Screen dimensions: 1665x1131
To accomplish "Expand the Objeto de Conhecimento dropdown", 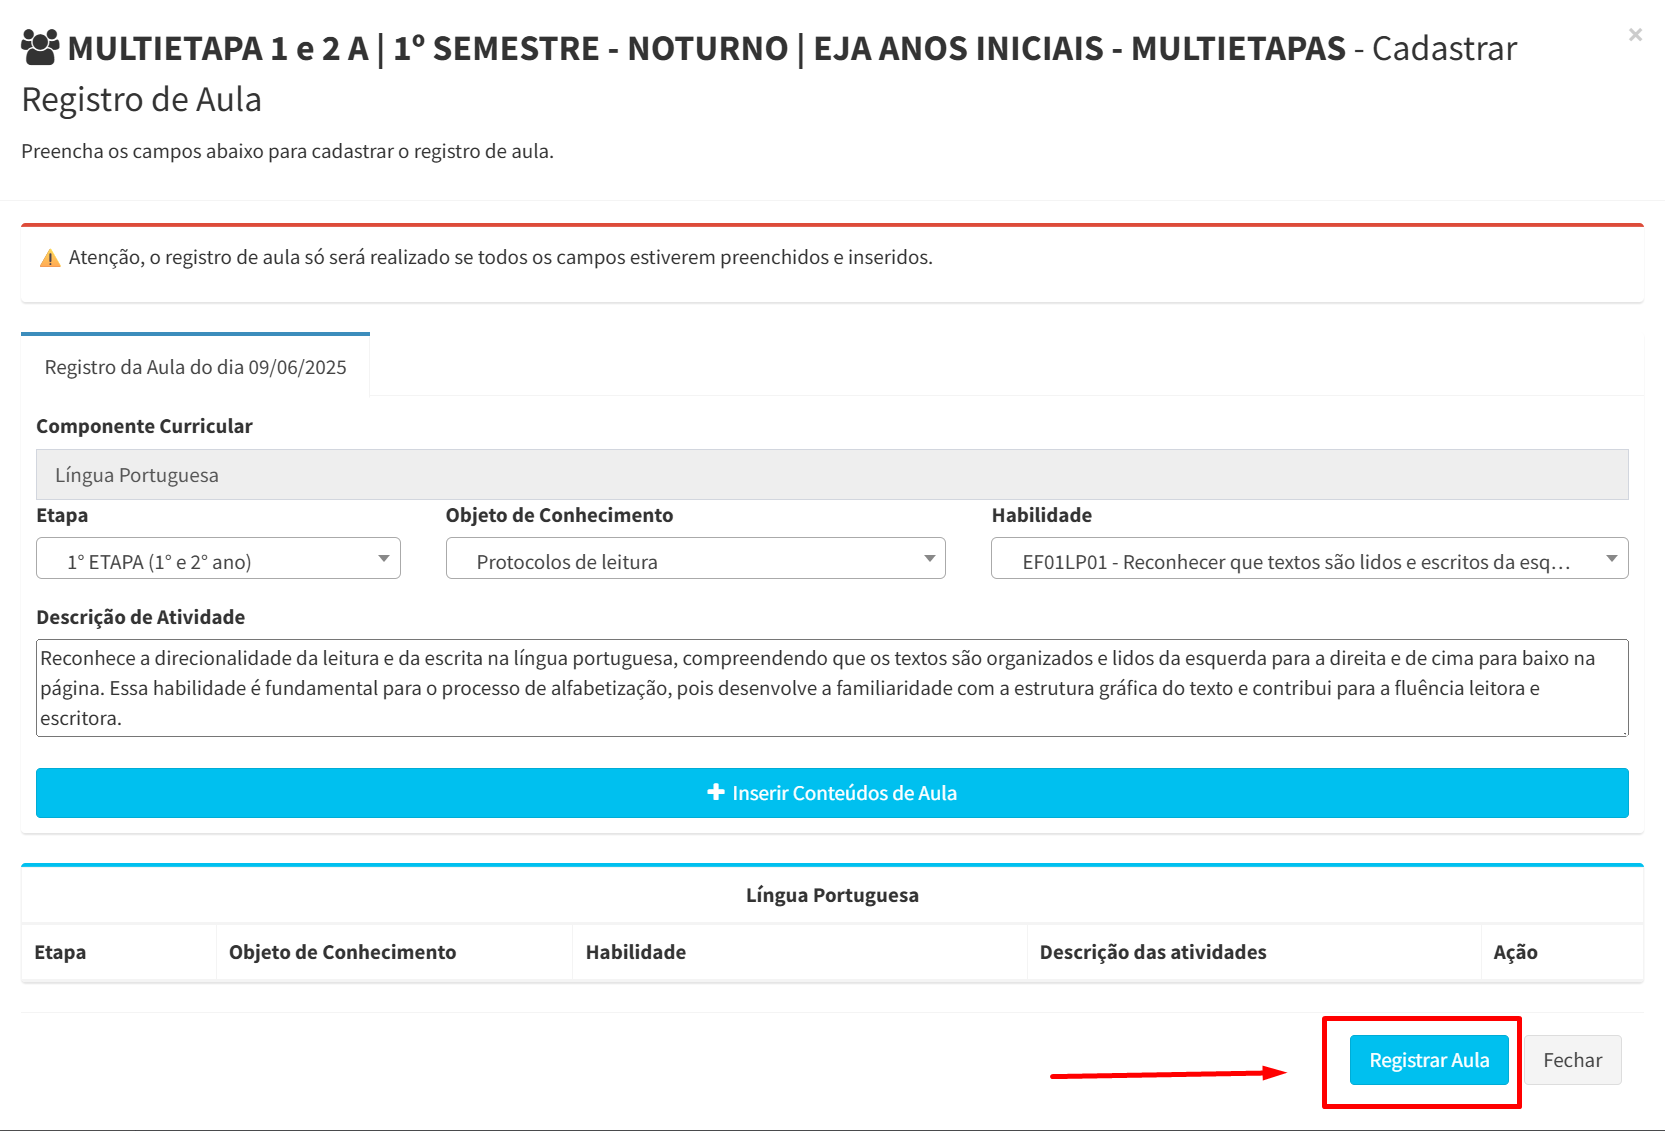I will pos(695,559).
